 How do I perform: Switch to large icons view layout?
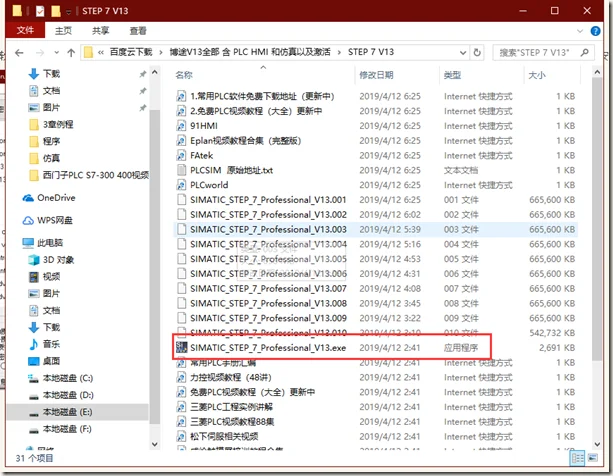point(593,458)
